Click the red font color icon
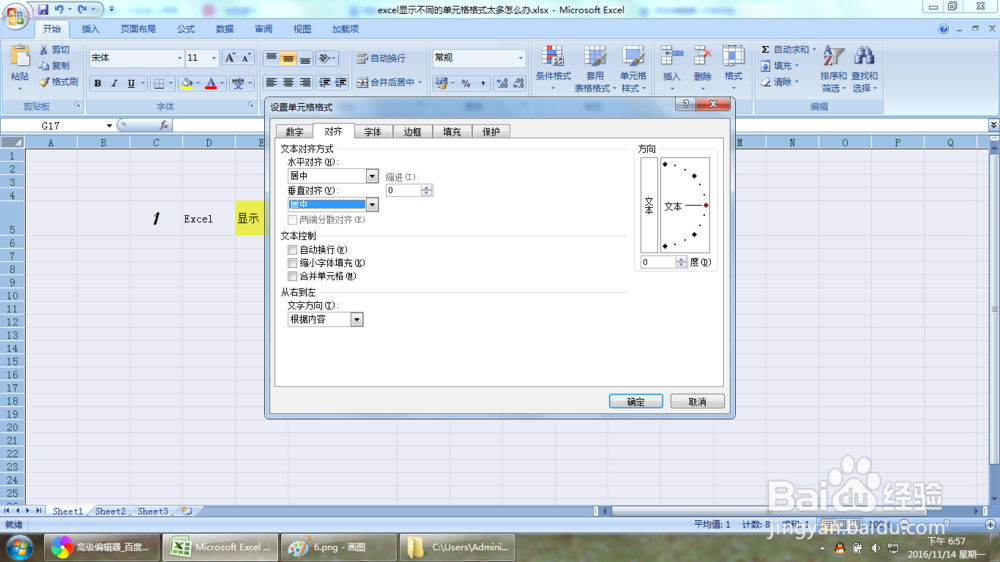The image size is (1000, 562). coord(211,83)
